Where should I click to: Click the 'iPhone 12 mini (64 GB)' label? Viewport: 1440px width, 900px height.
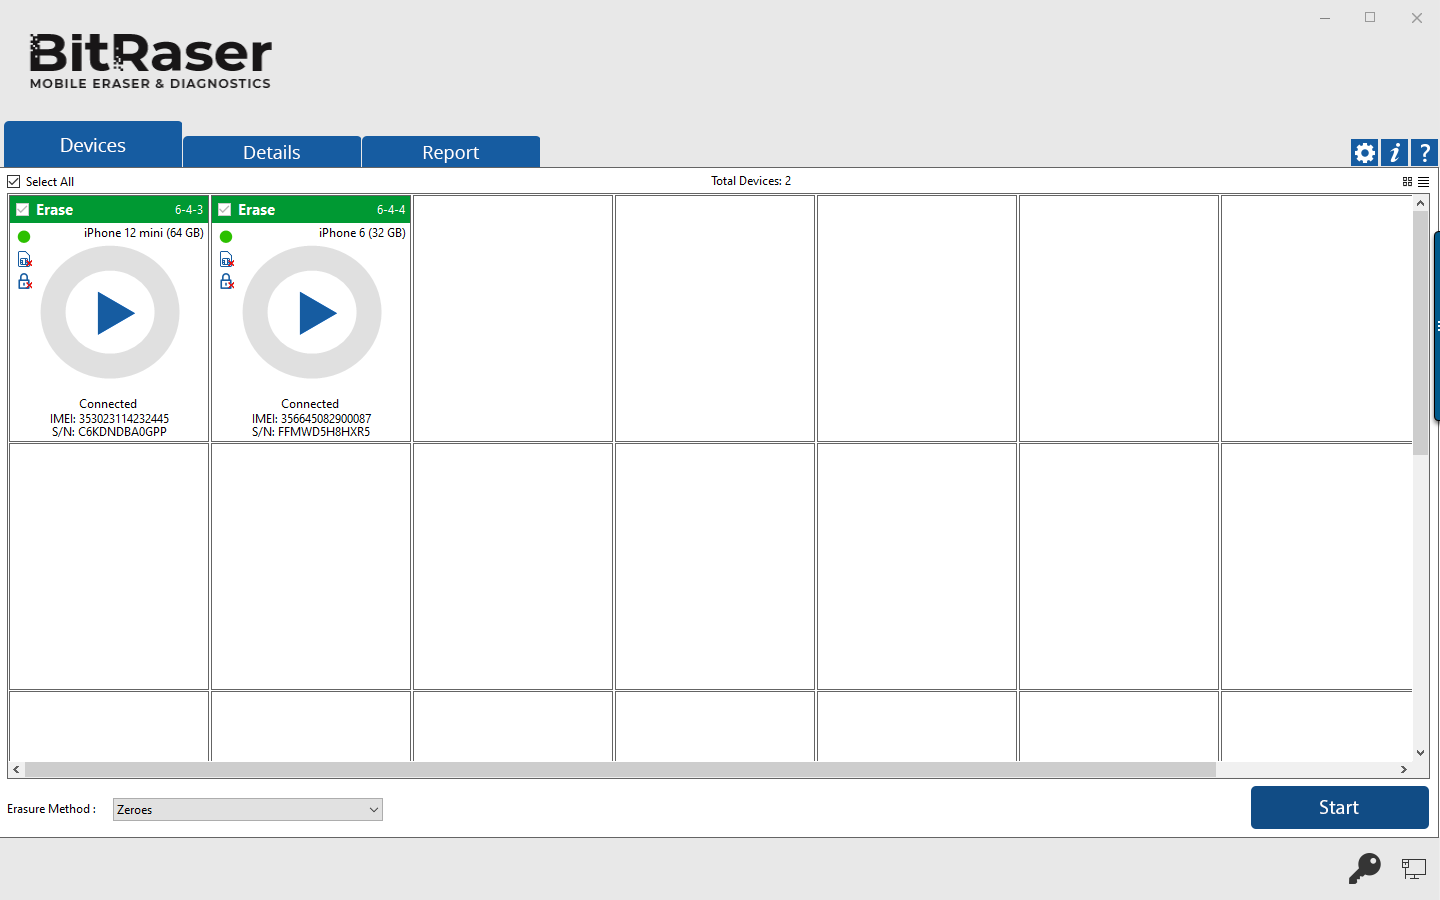click(x=144, y=233)
